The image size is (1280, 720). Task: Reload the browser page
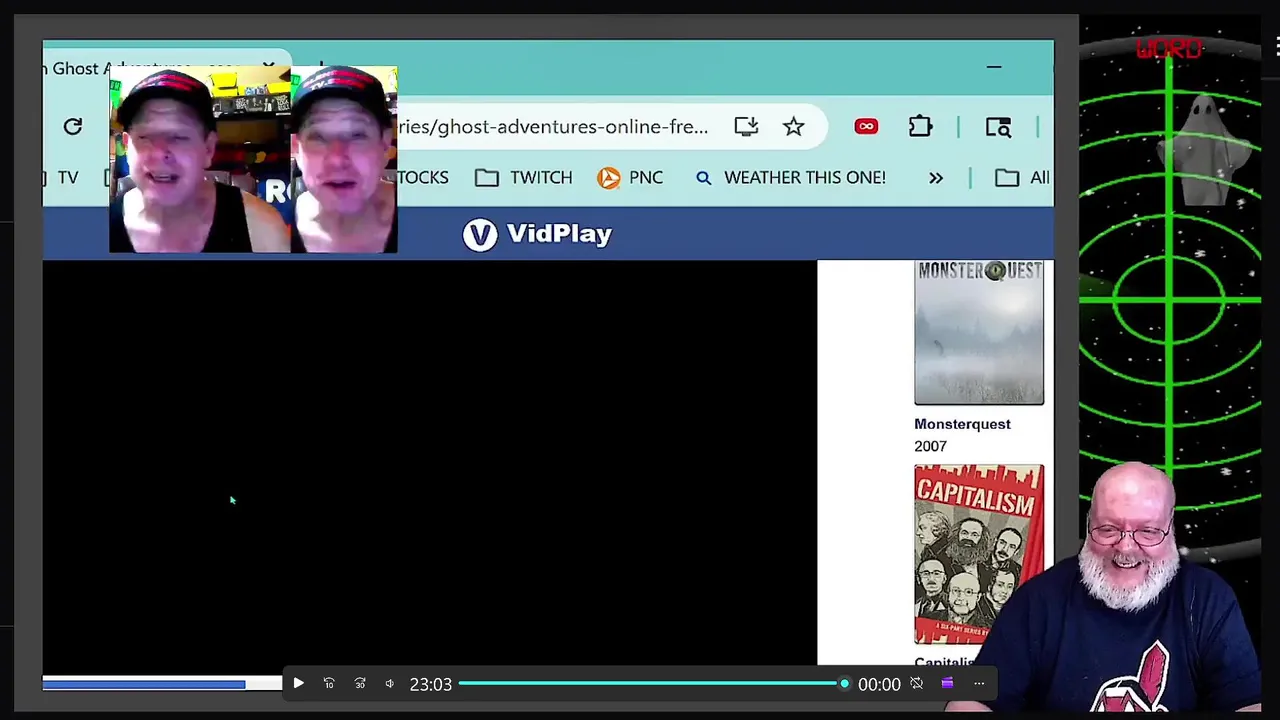[73, 127]
